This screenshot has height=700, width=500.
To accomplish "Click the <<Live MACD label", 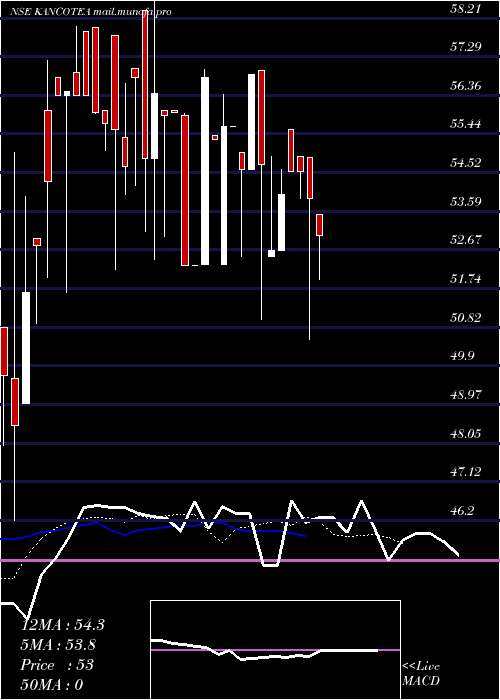I will pos(421,673).
